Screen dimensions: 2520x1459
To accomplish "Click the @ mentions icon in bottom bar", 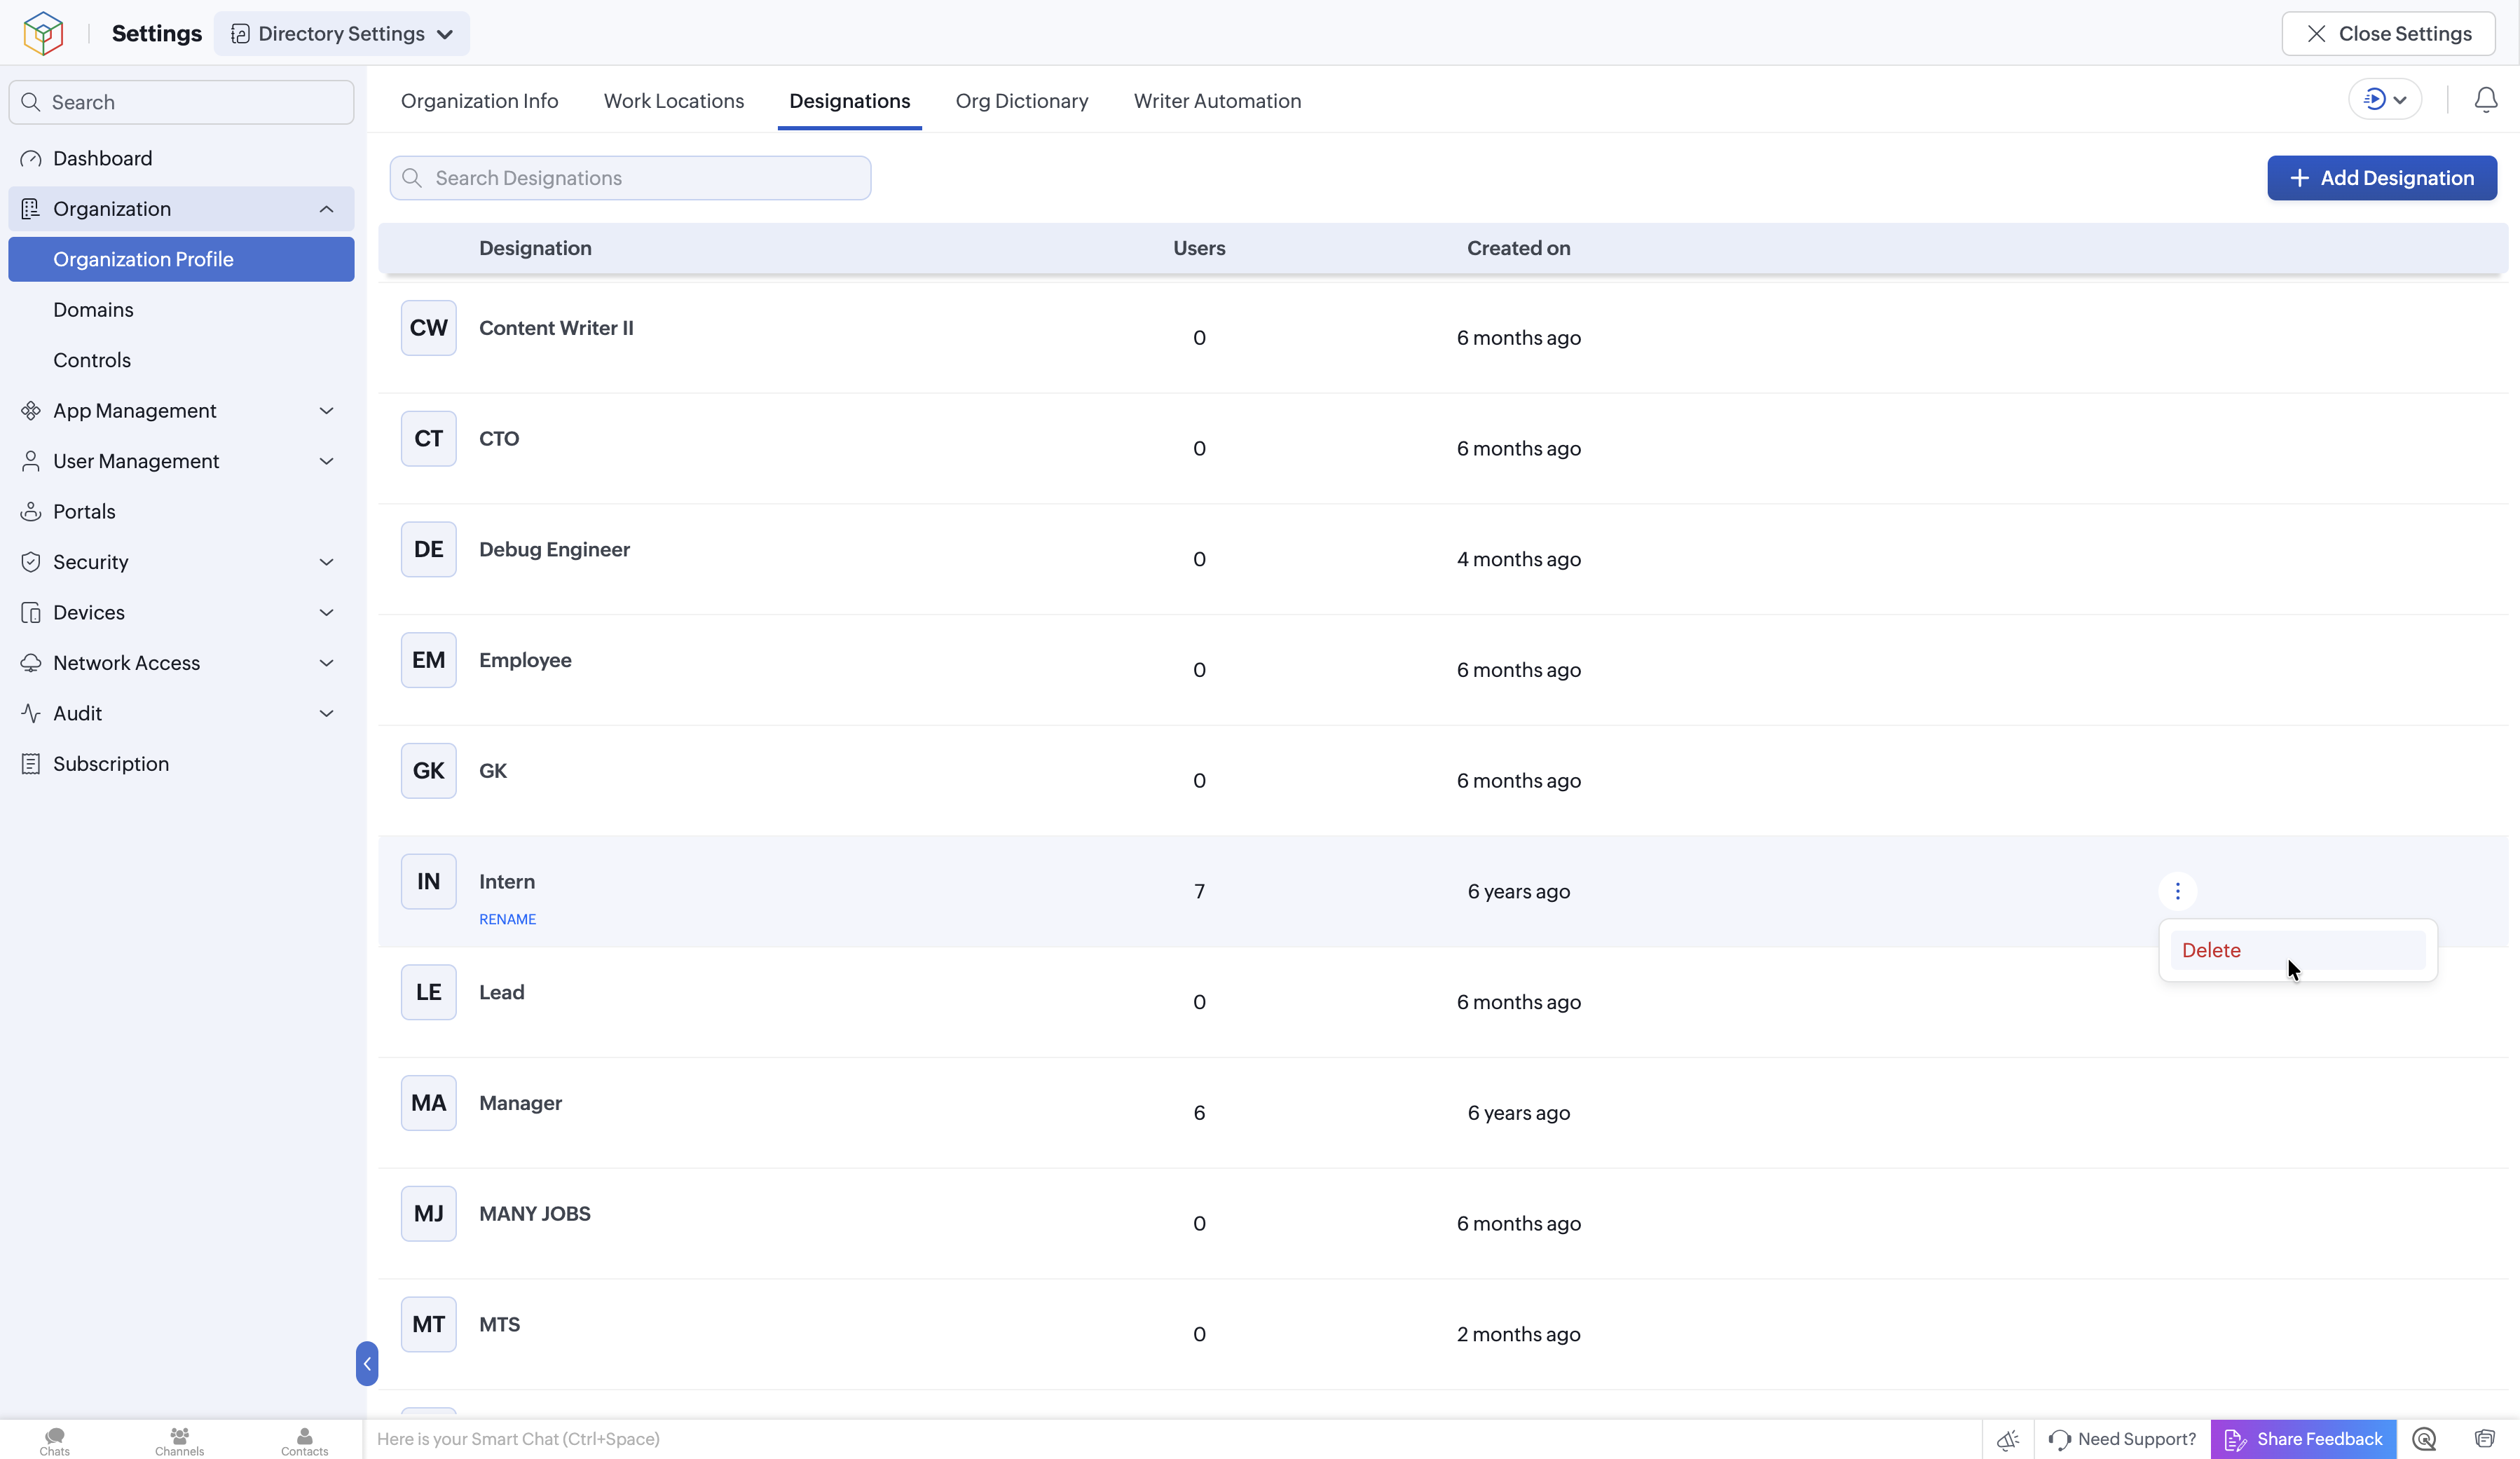I will coord(2424,1439).
